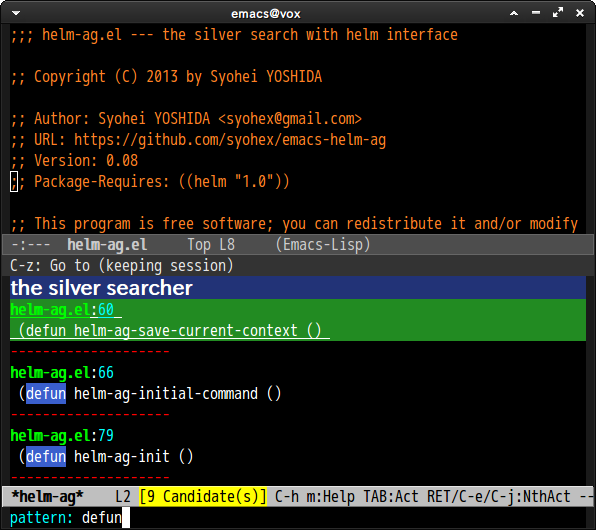Click the syohex@gmail.com email address
The image size is (596, 530).
click(290, 119)
